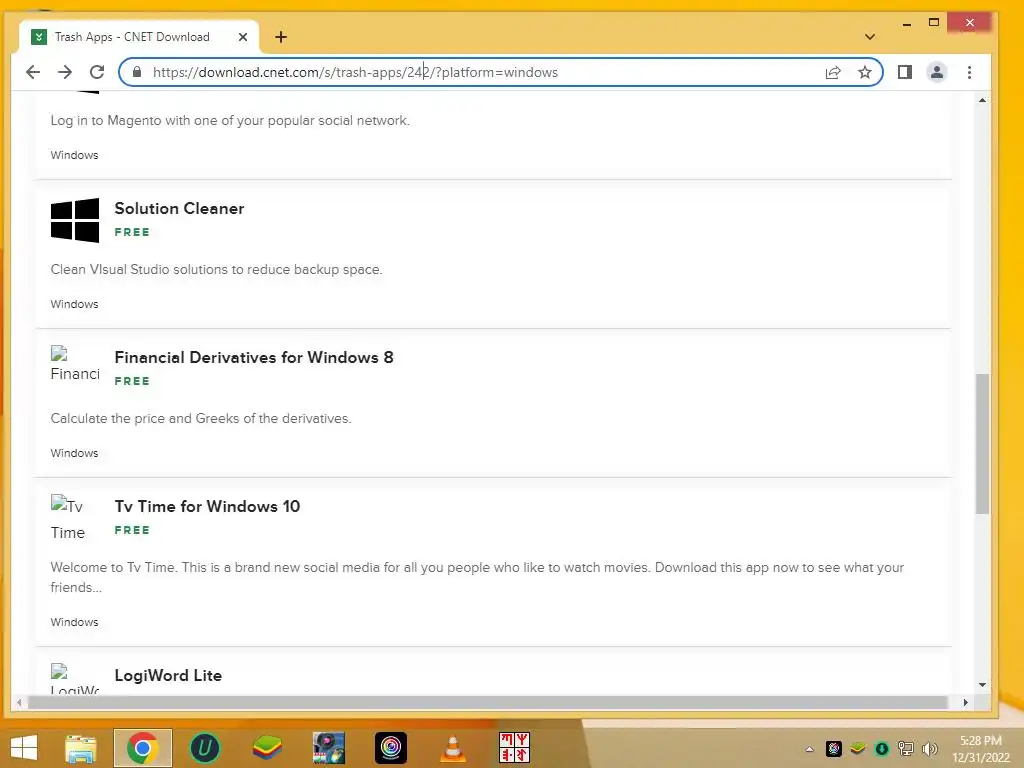Launch VLC media player from taskbar

tap(453, 748)
